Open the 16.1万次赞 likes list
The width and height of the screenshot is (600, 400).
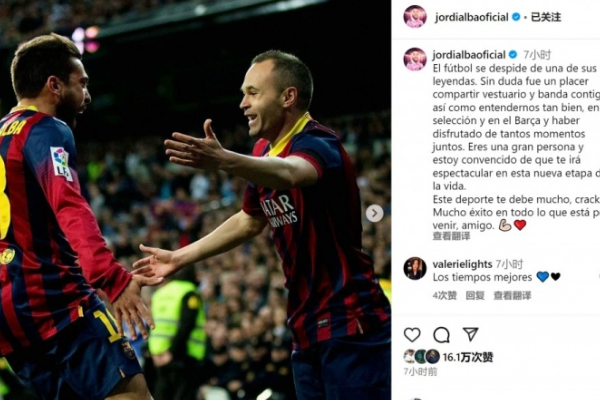click(468, 357)
